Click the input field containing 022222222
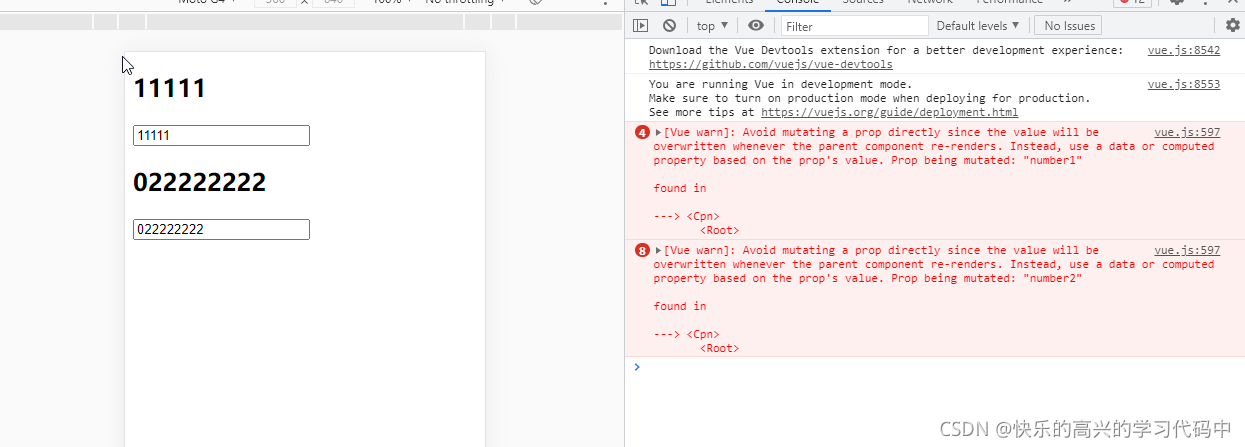The width and height of the screenshot is (1245, 447). point(221,229)
